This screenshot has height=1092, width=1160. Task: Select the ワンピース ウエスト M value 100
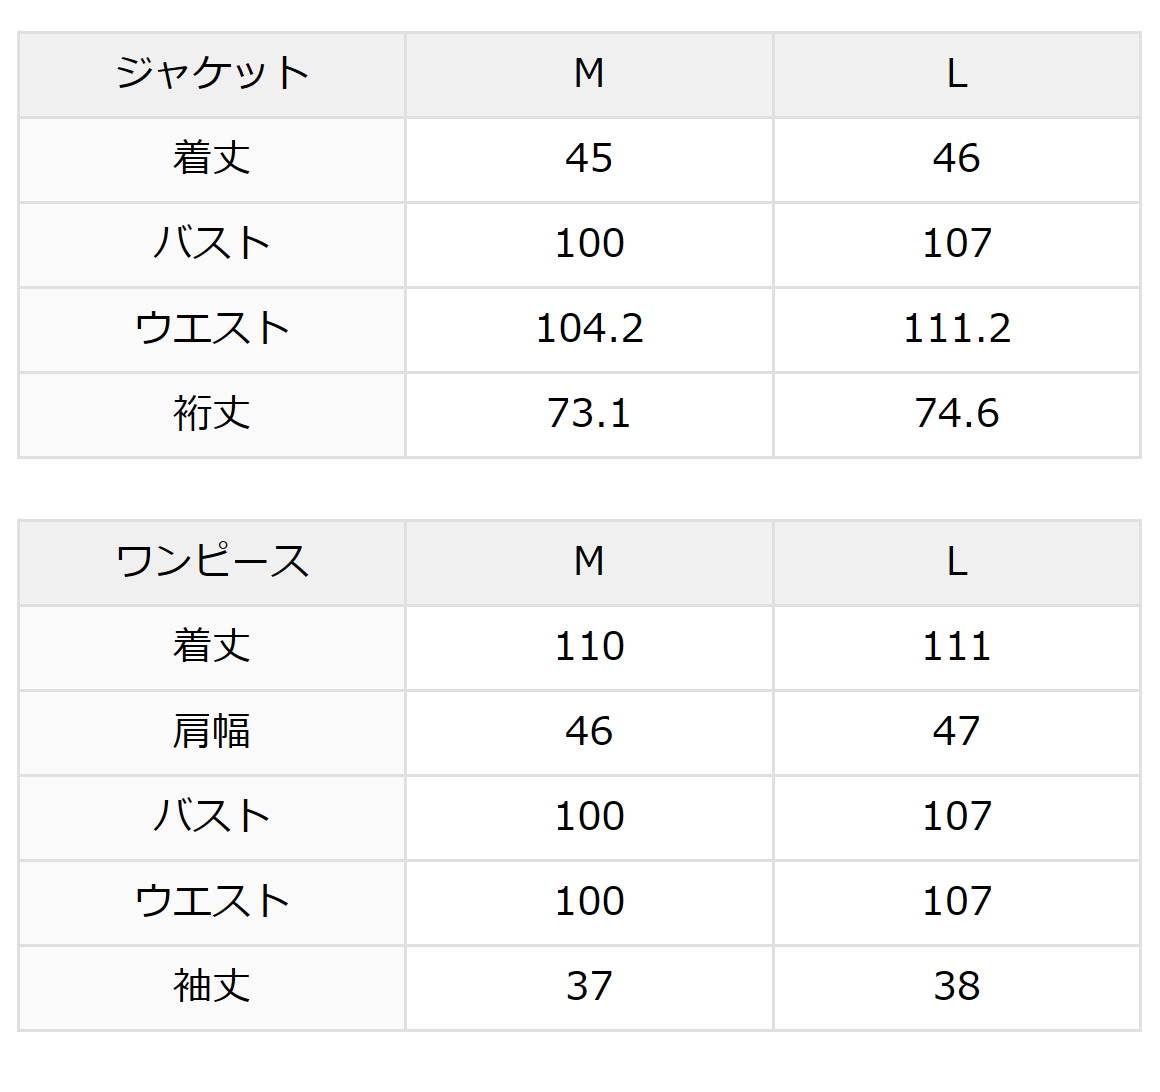point(589,902)
